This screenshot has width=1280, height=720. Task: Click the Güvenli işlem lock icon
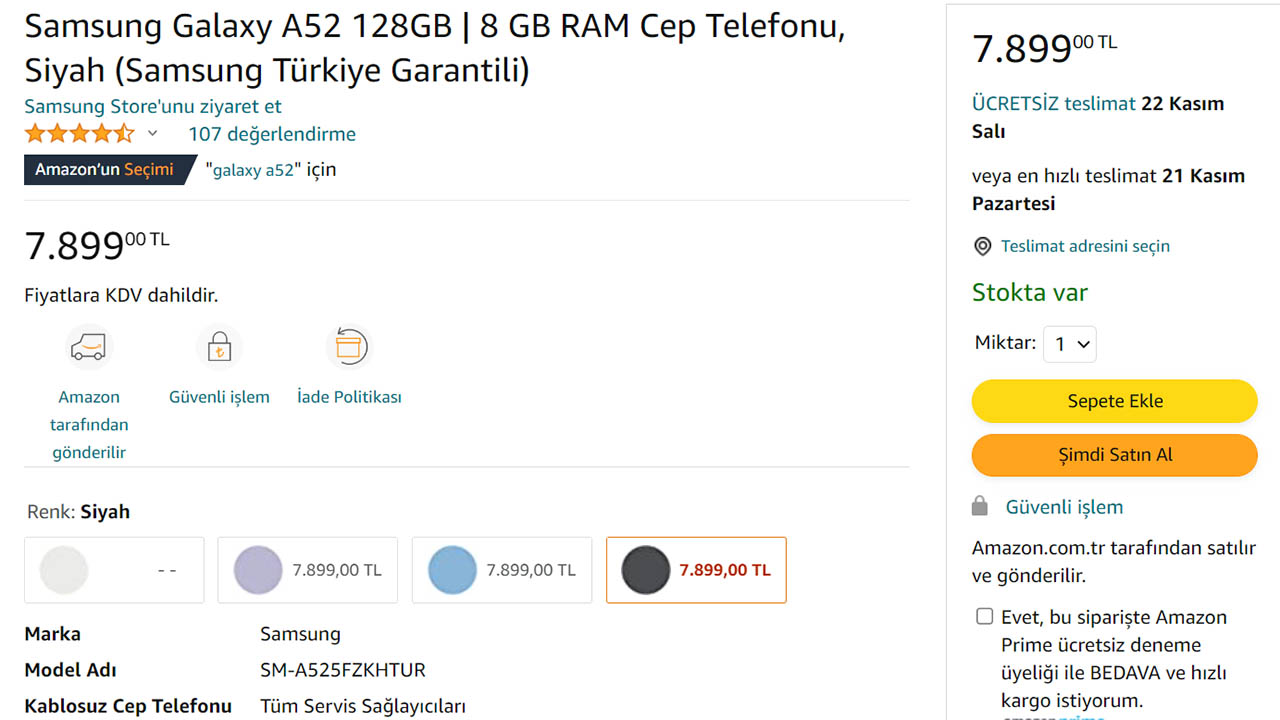[x=219, y=348]
